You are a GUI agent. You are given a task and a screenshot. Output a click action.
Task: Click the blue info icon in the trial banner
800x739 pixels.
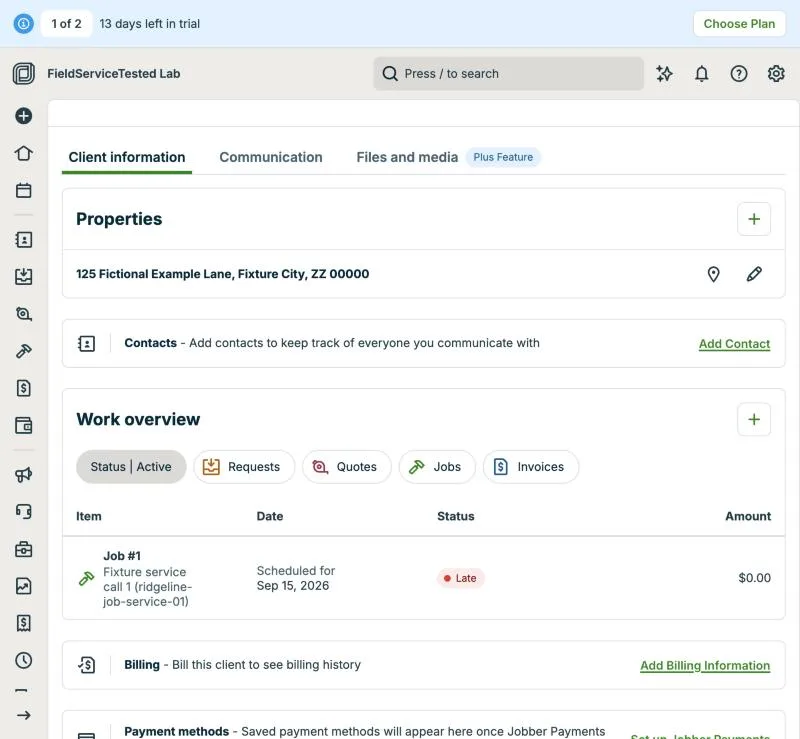point(23,23)
